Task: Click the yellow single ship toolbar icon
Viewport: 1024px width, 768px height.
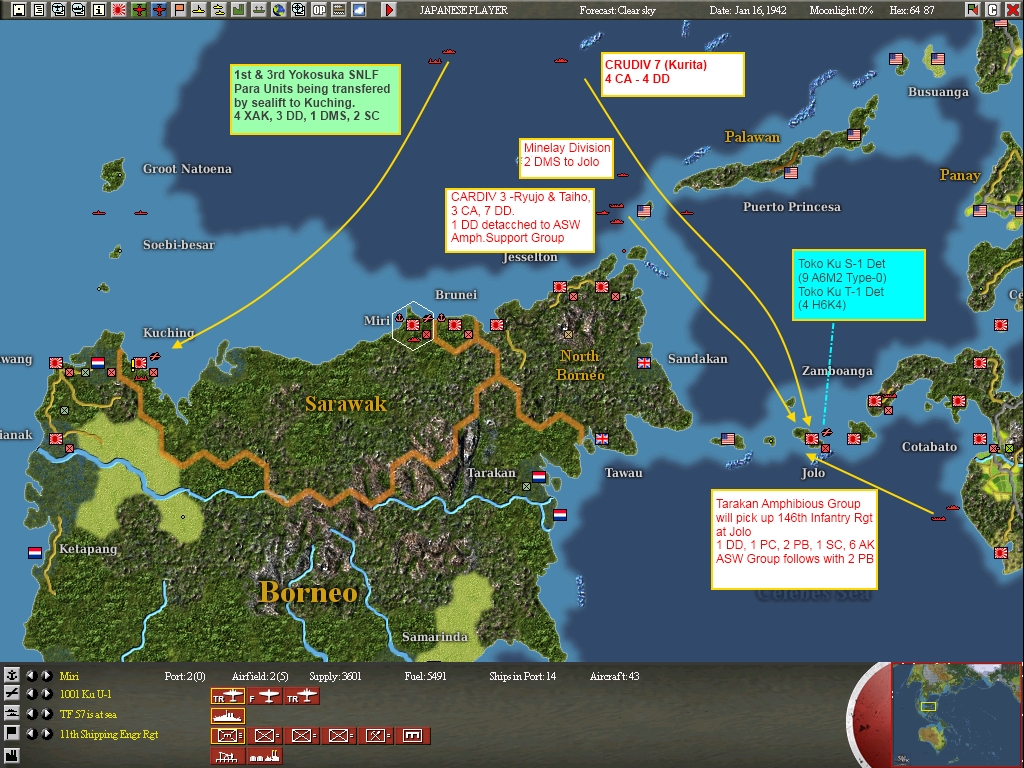Action: (199, 10)
